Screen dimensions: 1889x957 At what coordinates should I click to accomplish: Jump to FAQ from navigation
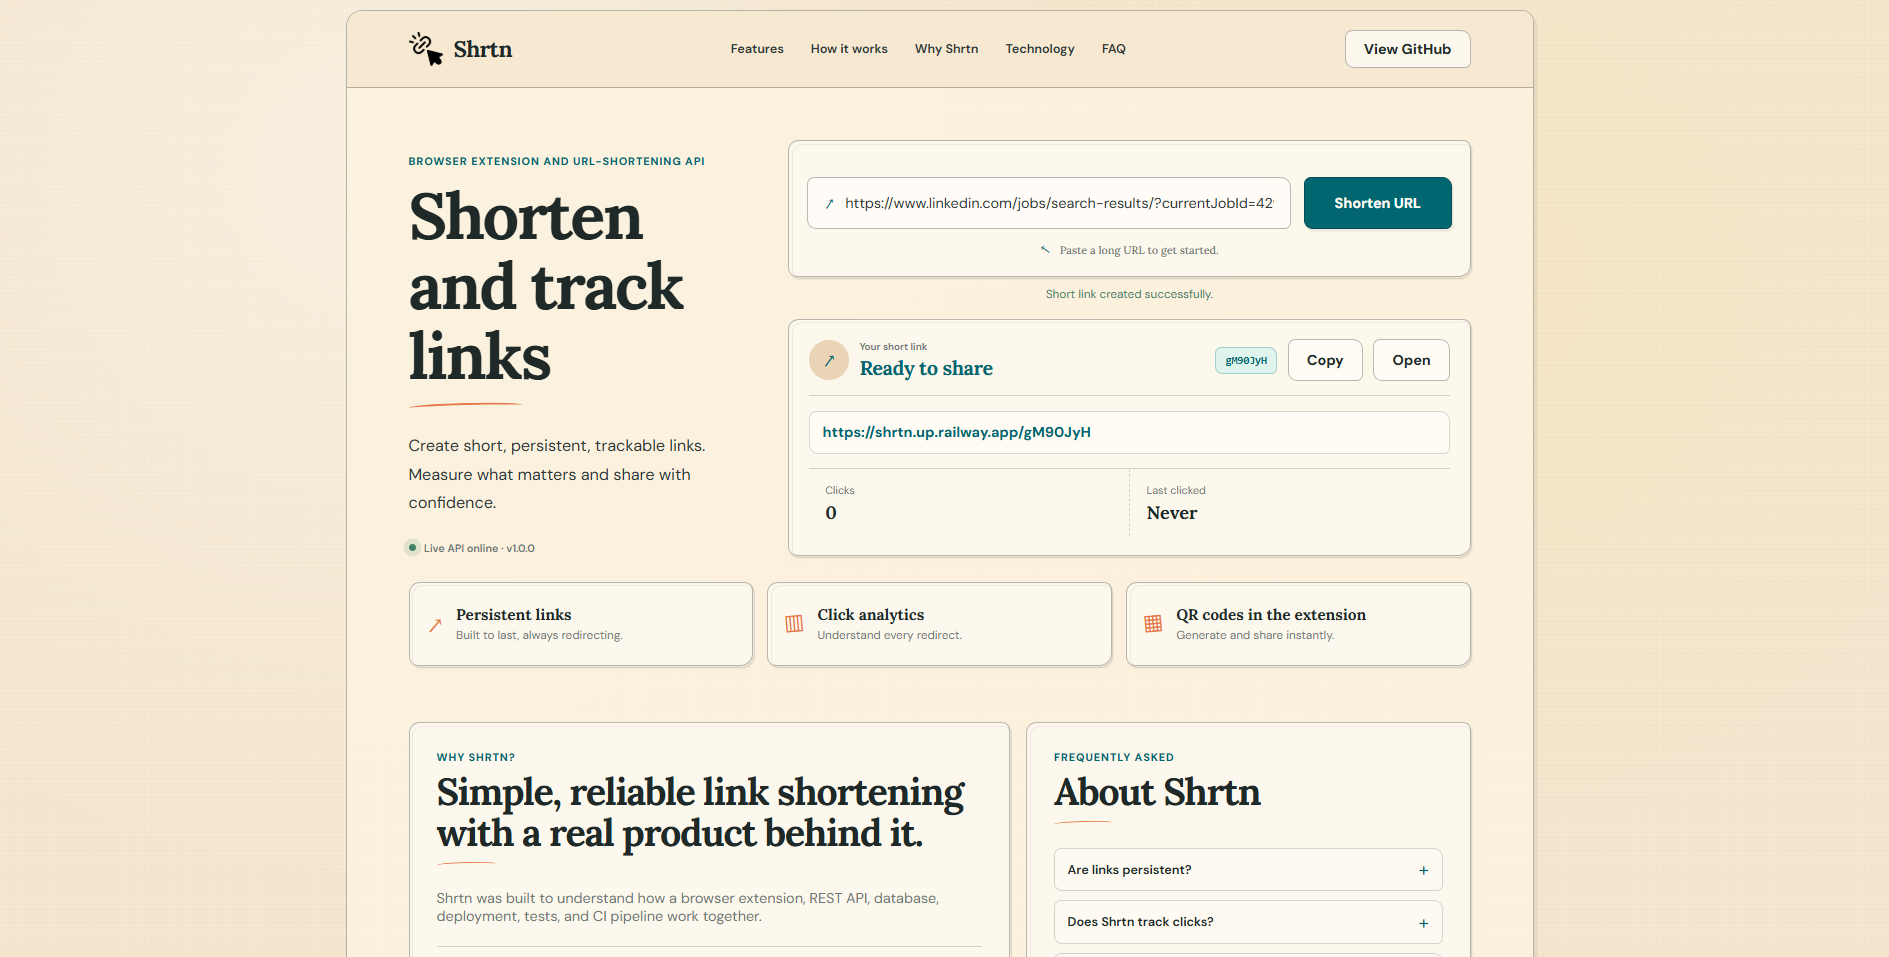1114,49
